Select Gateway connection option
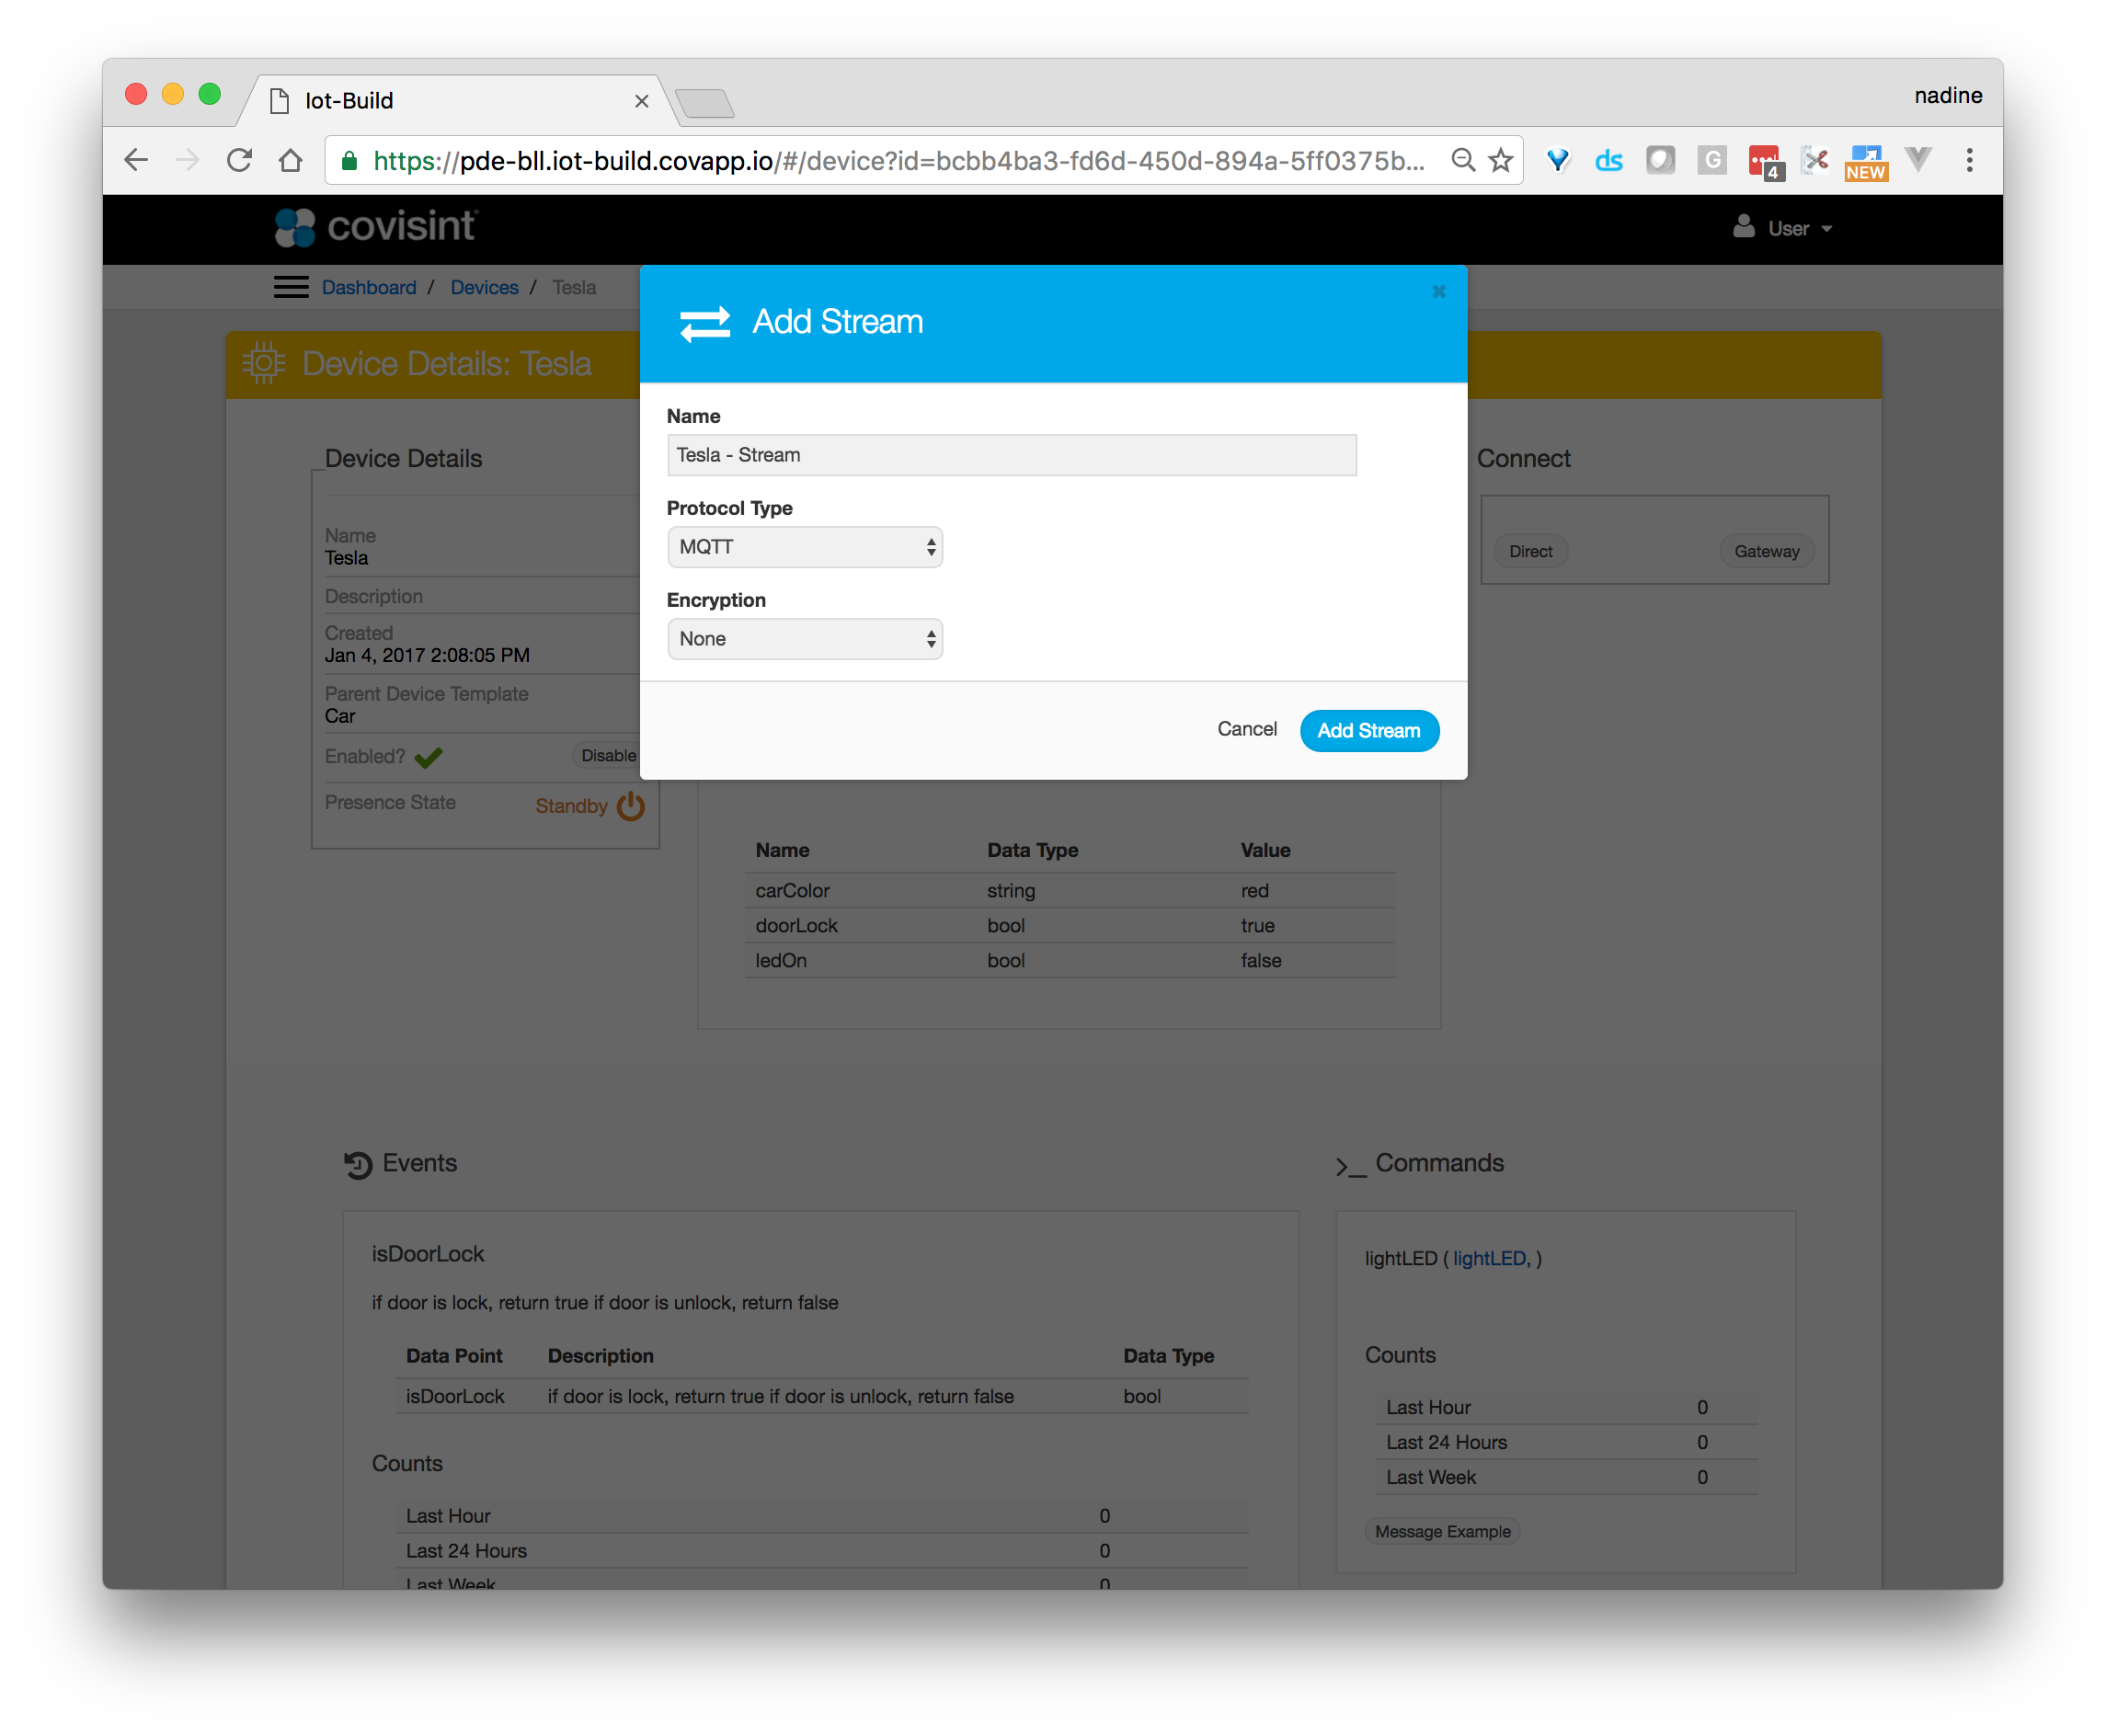Image resolution: width=2106 pixels, height=1736 pixels. [1766, 551]
